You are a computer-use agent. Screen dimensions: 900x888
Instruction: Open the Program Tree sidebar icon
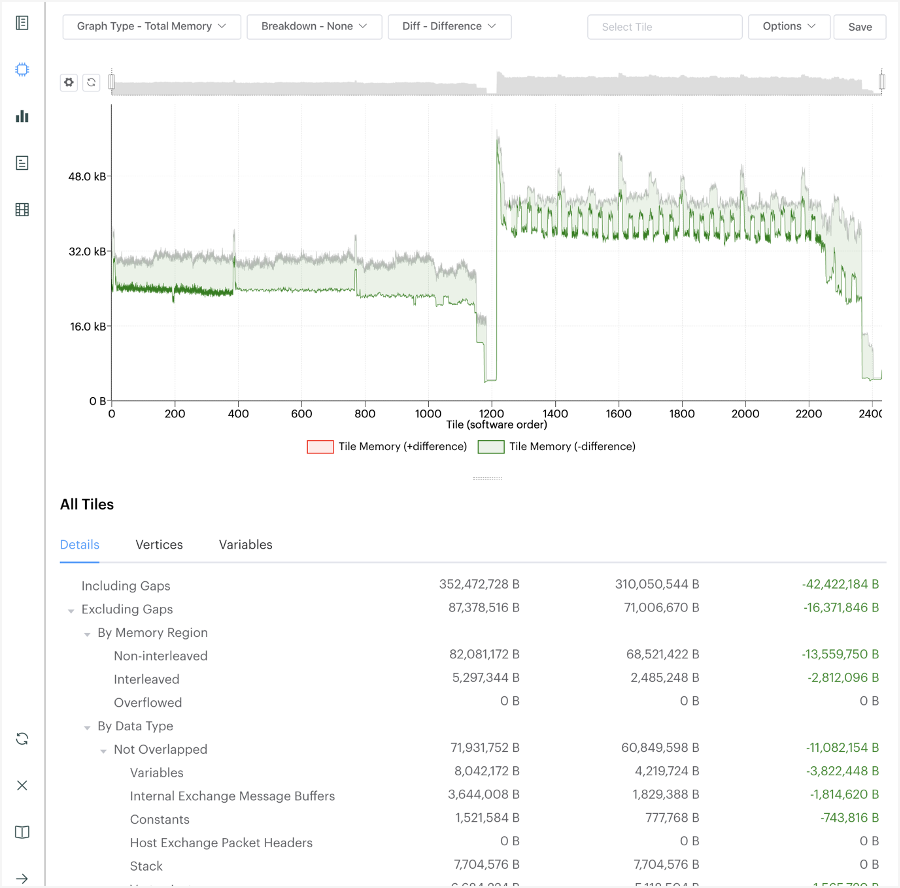coord(21,162)
